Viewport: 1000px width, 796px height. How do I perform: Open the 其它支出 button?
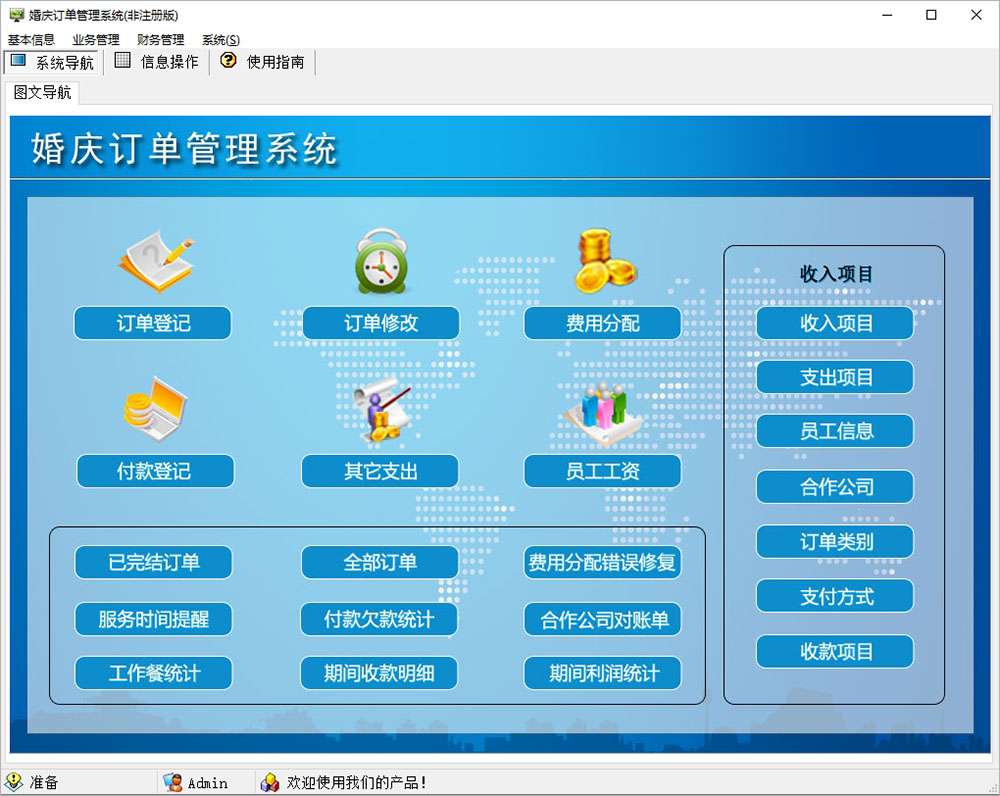[380, 471]
